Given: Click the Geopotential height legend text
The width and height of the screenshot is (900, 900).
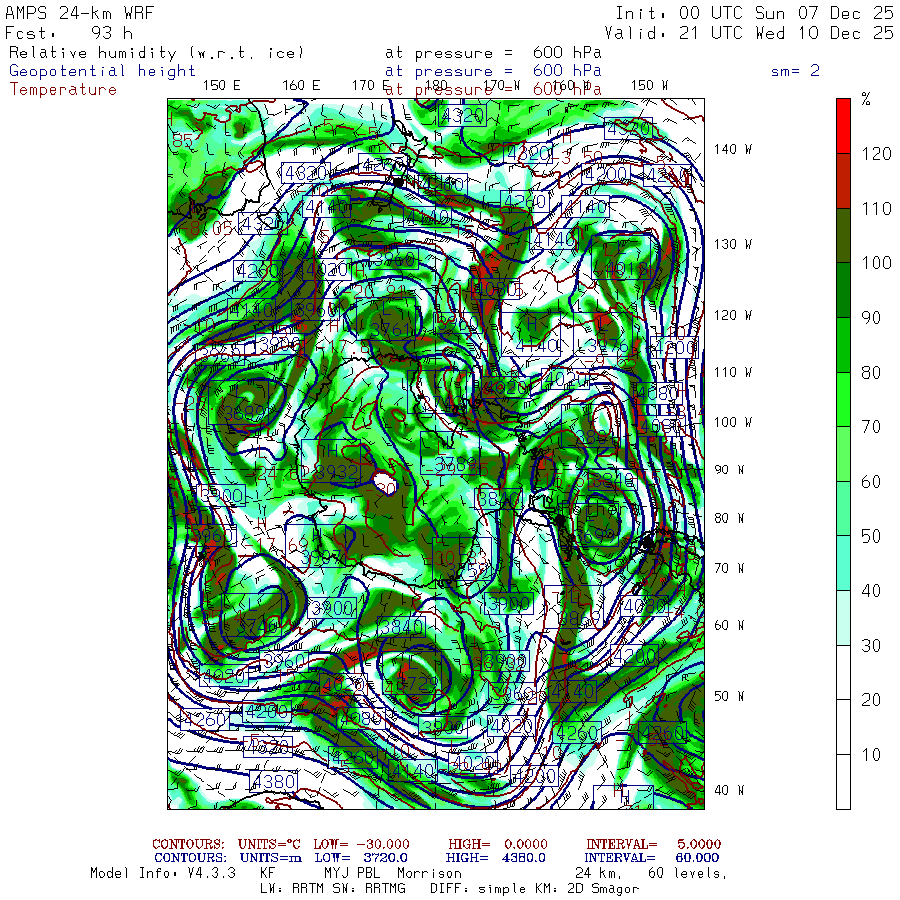Looking at the screenshot, I should 102,71.
